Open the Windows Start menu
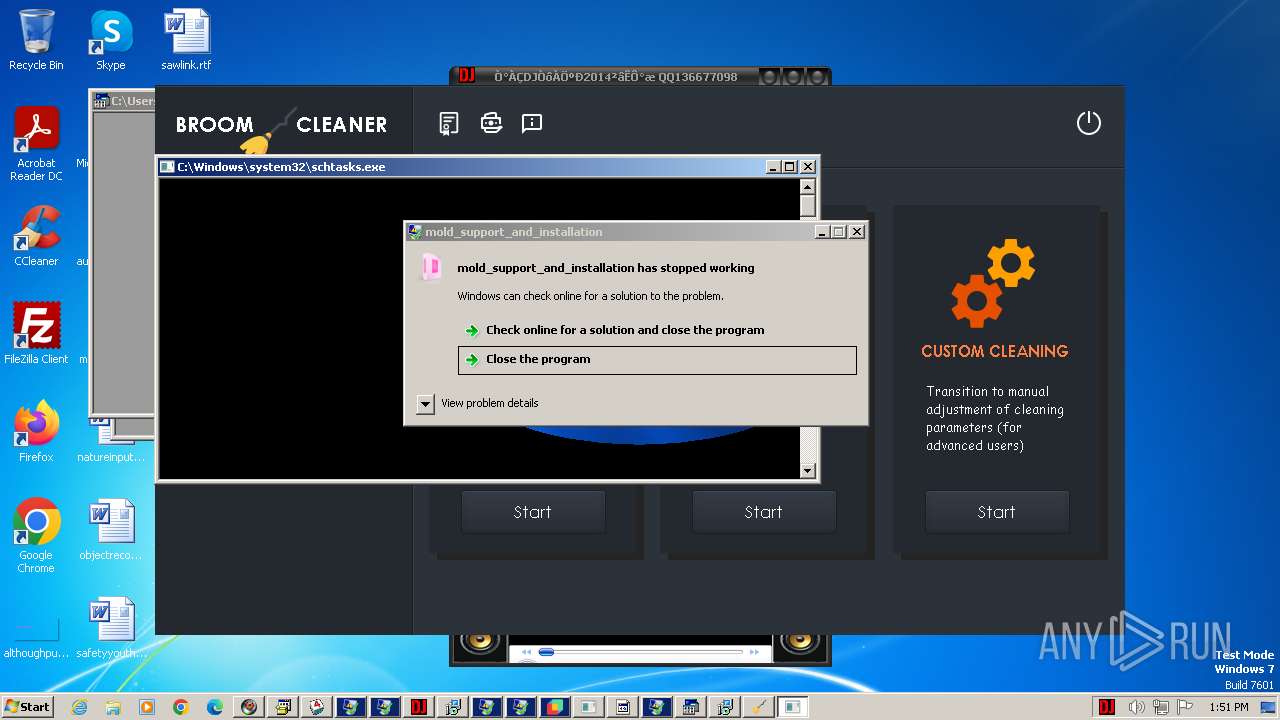The width and height of the screenshot is (1280, 720). coord(27,706)
